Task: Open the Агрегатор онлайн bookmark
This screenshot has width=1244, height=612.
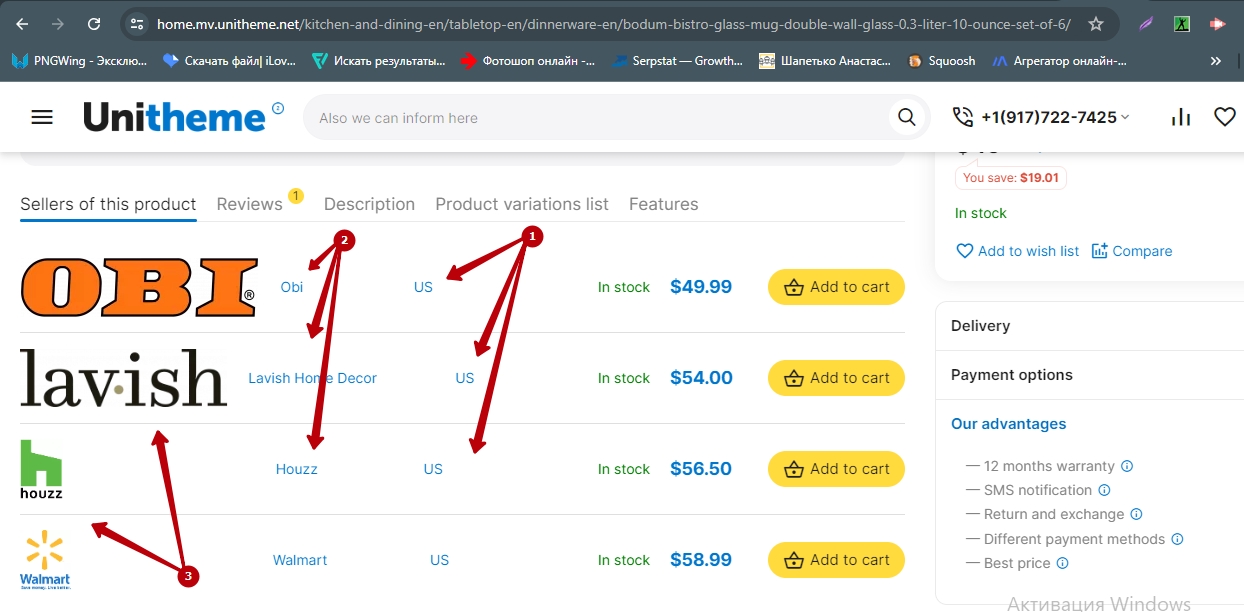Action: click(1059, 61)
